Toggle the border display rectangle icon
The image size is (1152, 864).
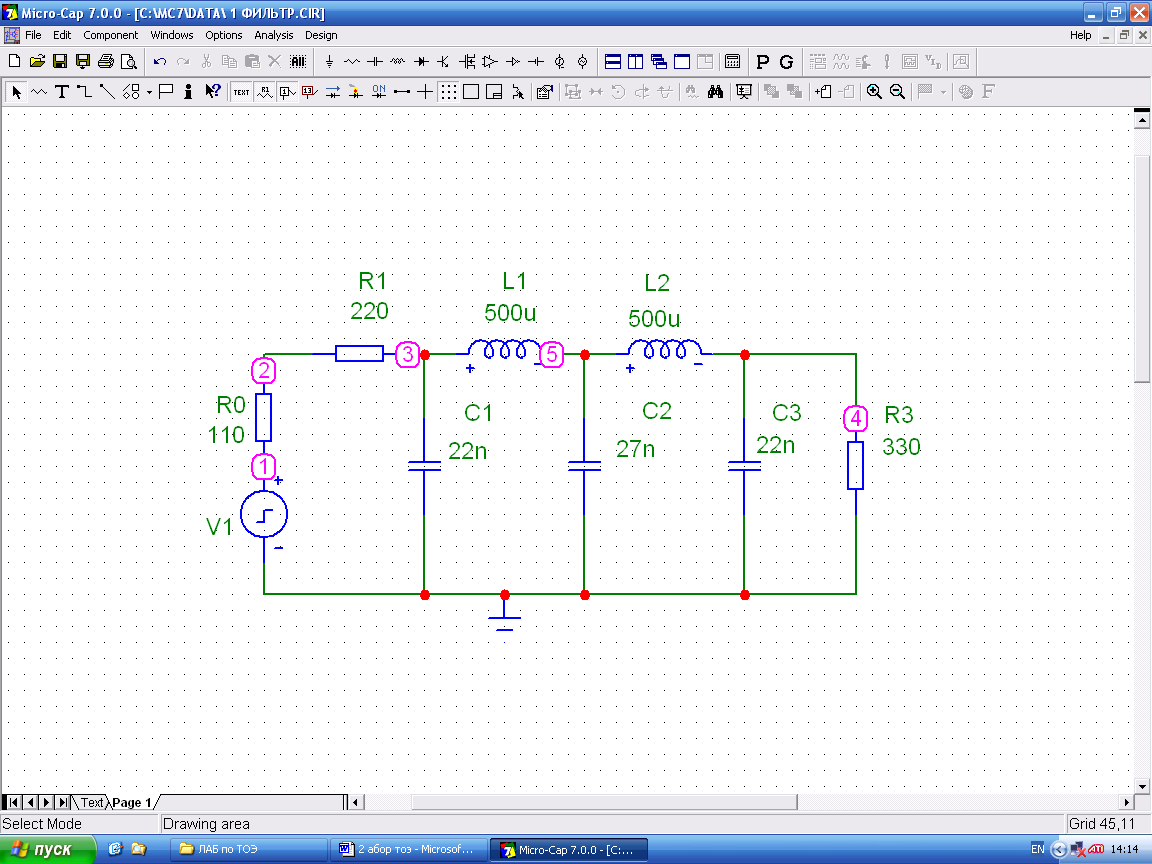[471, 92]
